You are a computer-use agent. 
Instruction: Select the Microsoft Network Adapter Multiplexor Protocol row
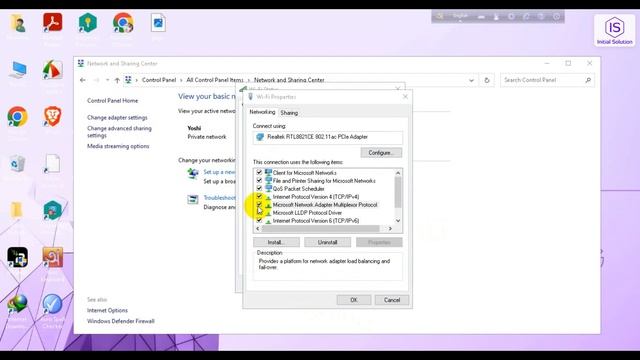click(325, 205)
